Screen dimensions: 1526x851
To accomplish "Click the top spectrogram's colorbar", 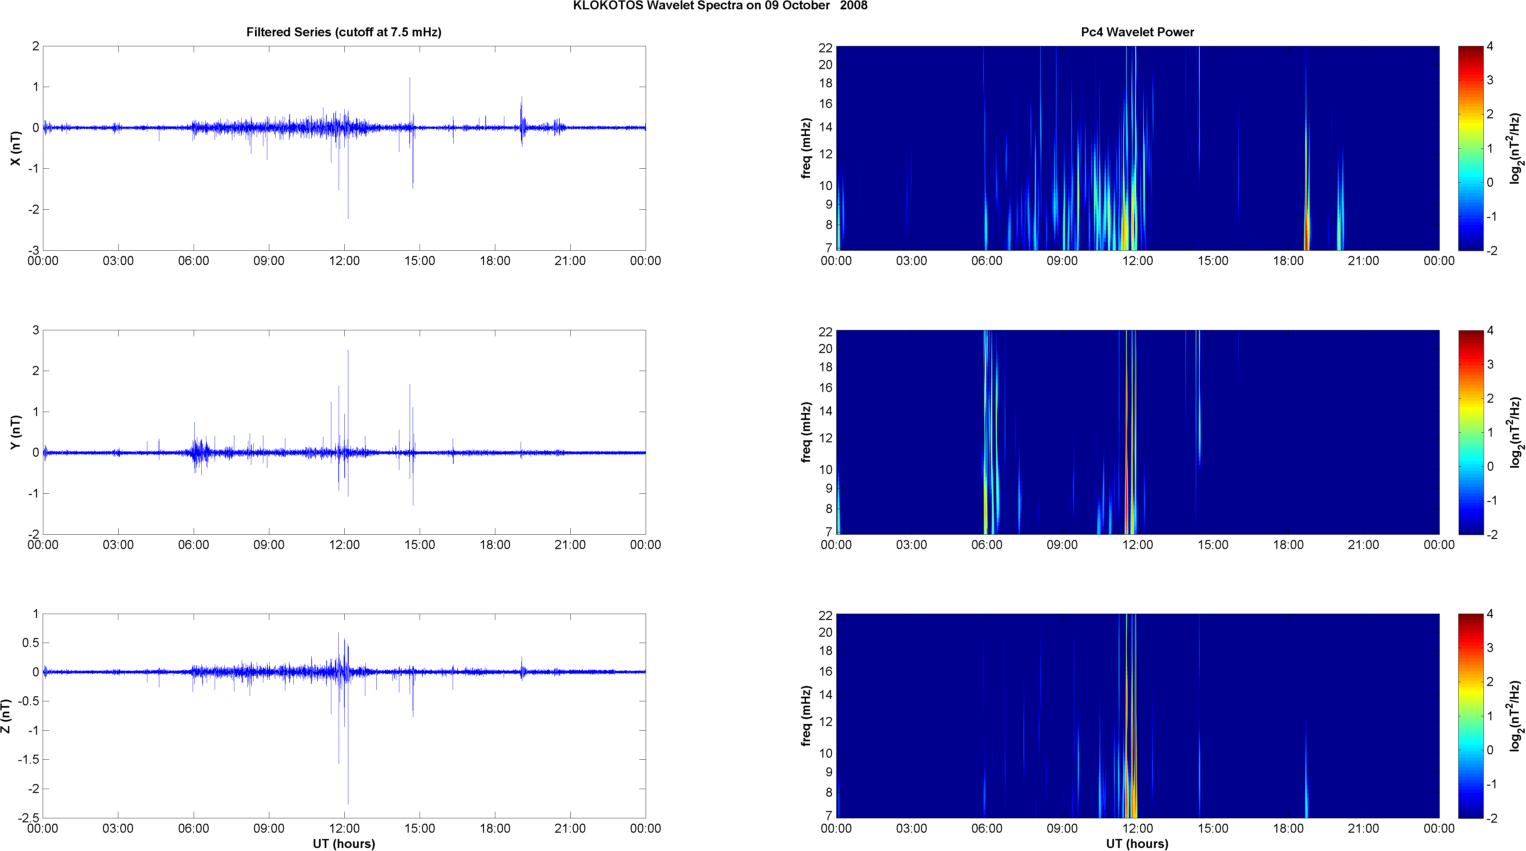I will (x=1470, y=148).
